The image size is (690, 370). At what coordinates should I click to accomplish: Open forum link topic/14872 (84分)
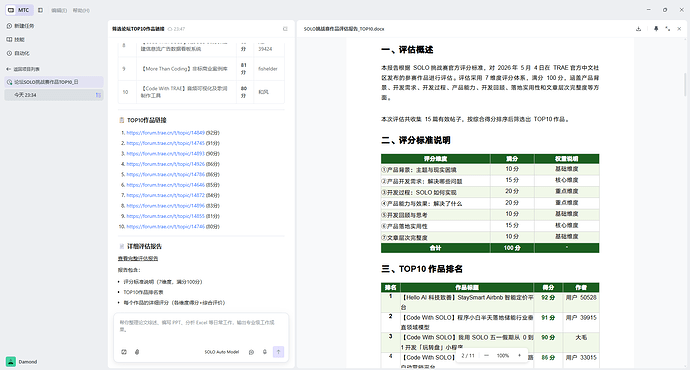pyautogui.click(x=165, y=195)
